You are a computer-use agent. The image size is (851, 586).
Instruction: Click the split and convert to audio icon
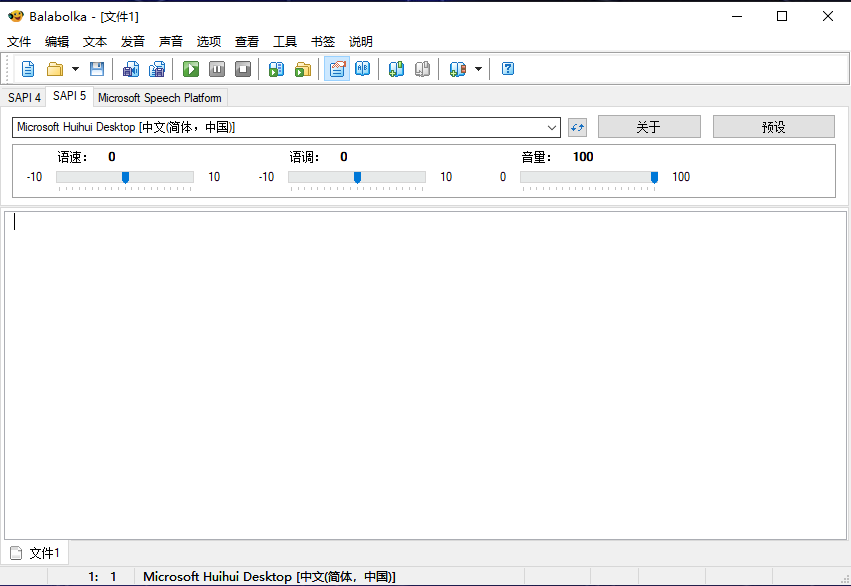(157, 69)
